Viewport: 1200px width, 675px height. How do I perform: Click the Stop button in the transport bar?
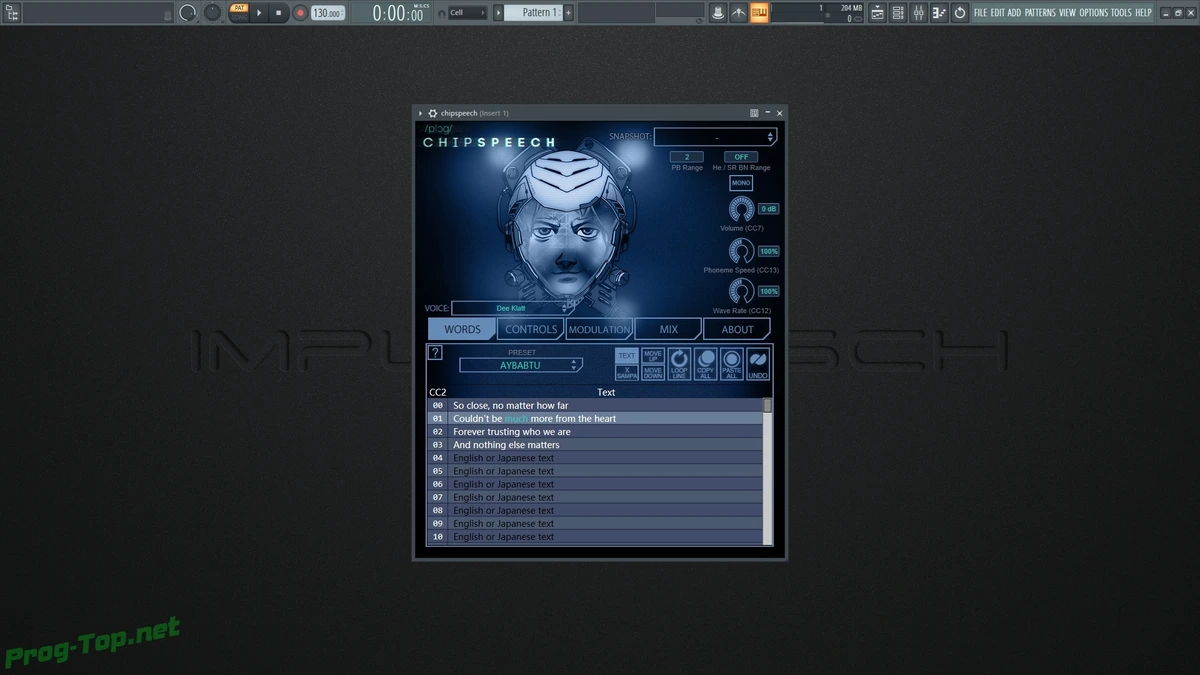(279, 13)
